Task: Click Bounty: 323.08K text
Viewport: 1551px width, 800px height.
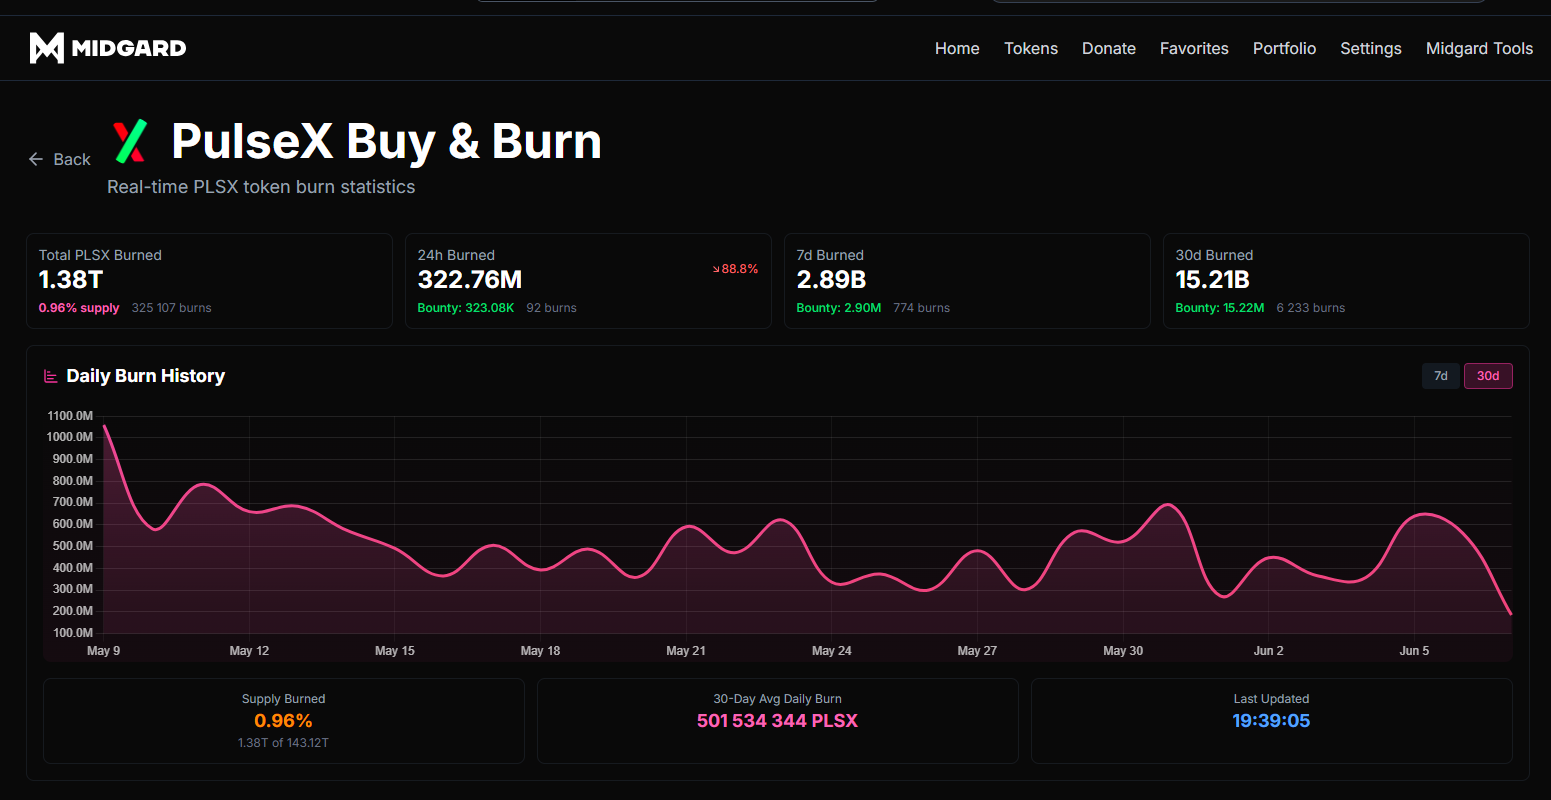Action: 466,308
